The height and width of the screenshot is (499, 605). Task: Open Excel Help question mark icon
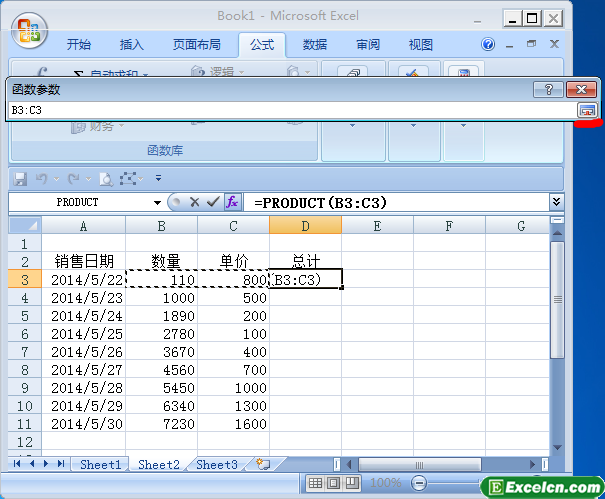489,45
